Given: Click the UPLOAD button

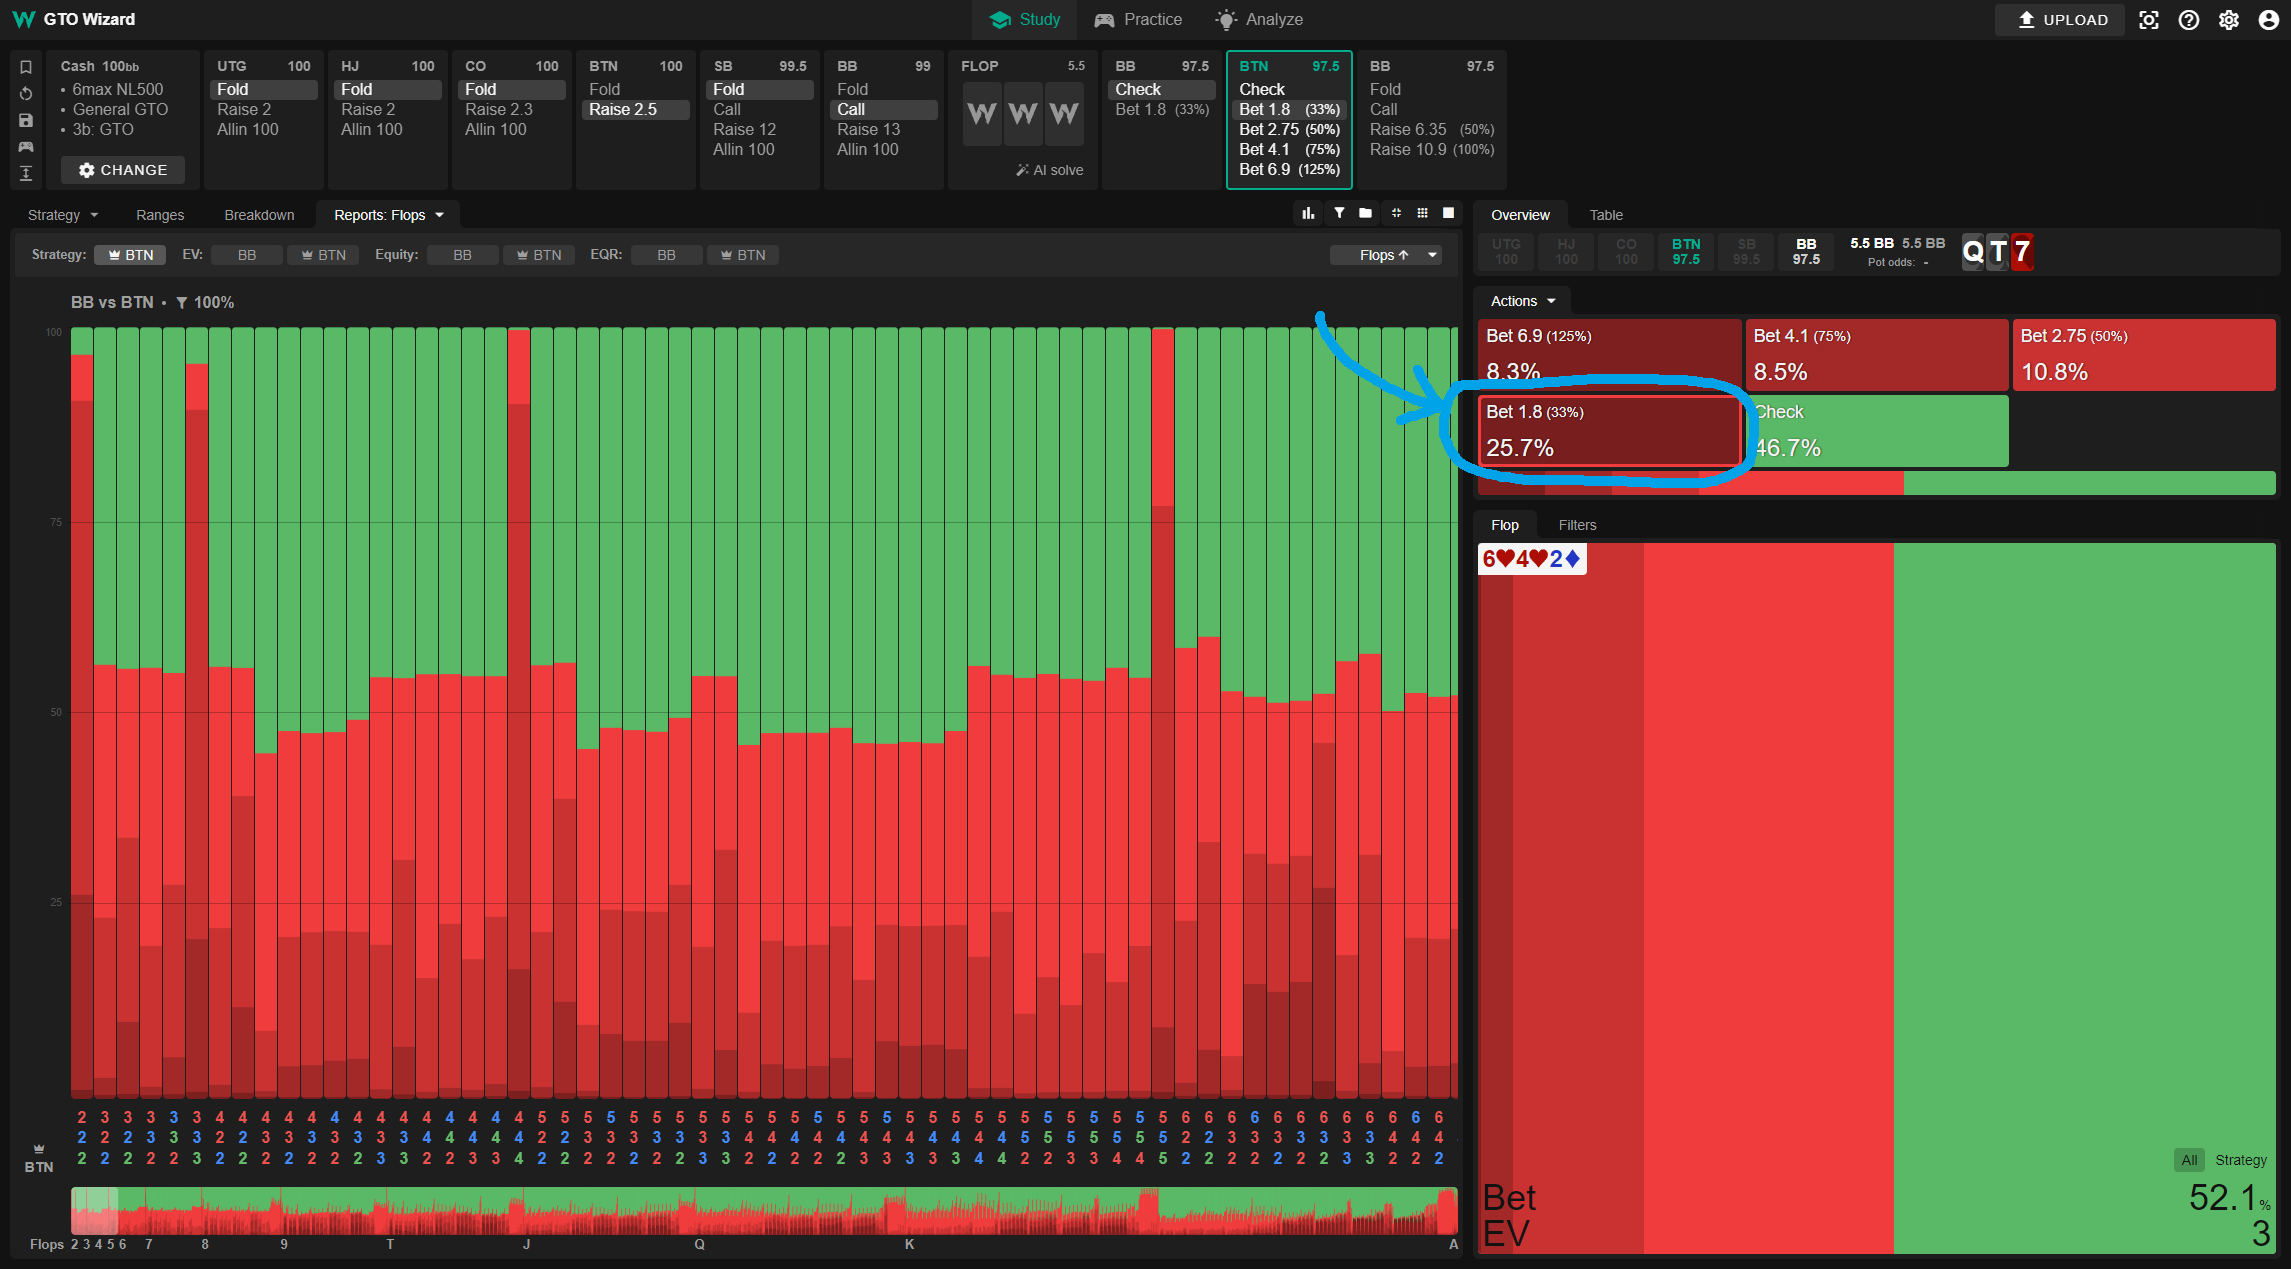Looking at the screenshot, I should point(2061,20).
